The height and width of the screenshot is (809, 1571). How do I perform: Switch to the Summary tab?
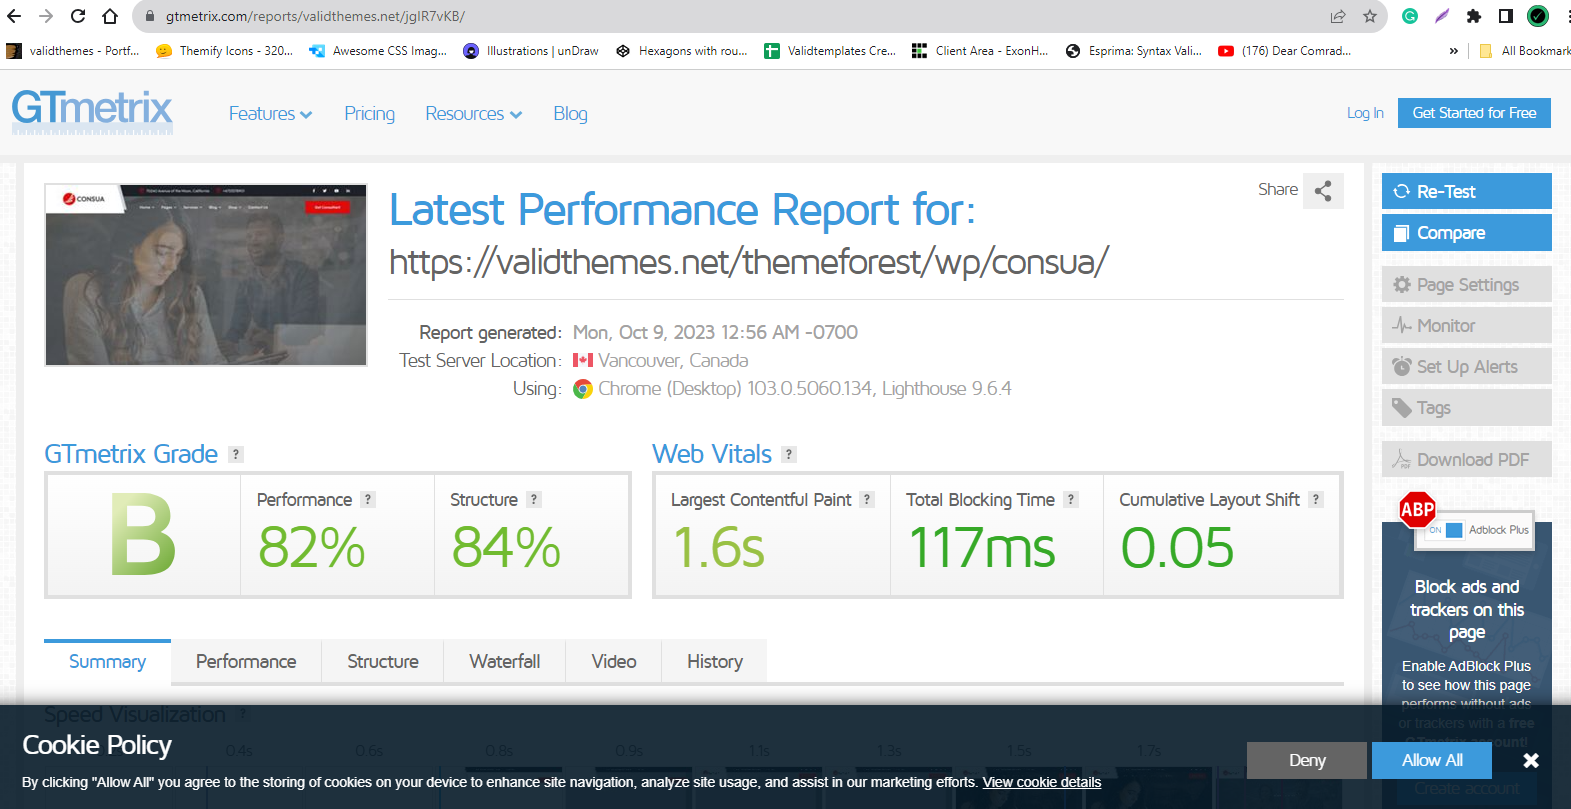point(107,662)
